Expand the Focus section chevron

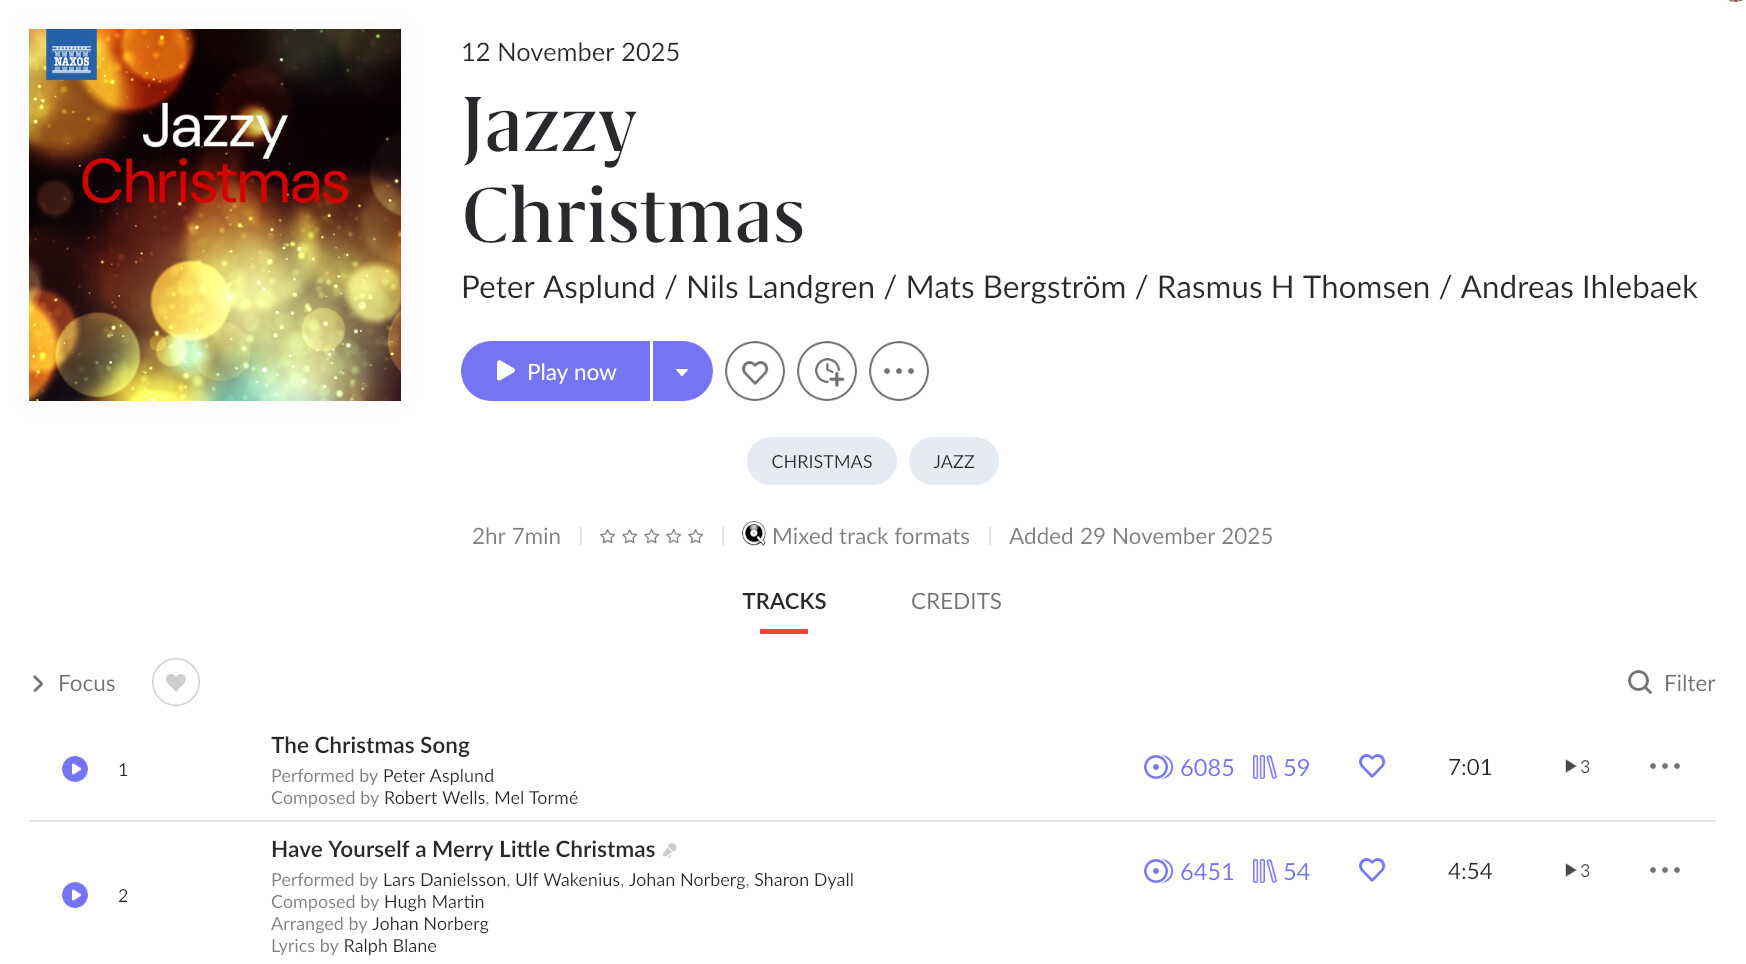point(38,684)
